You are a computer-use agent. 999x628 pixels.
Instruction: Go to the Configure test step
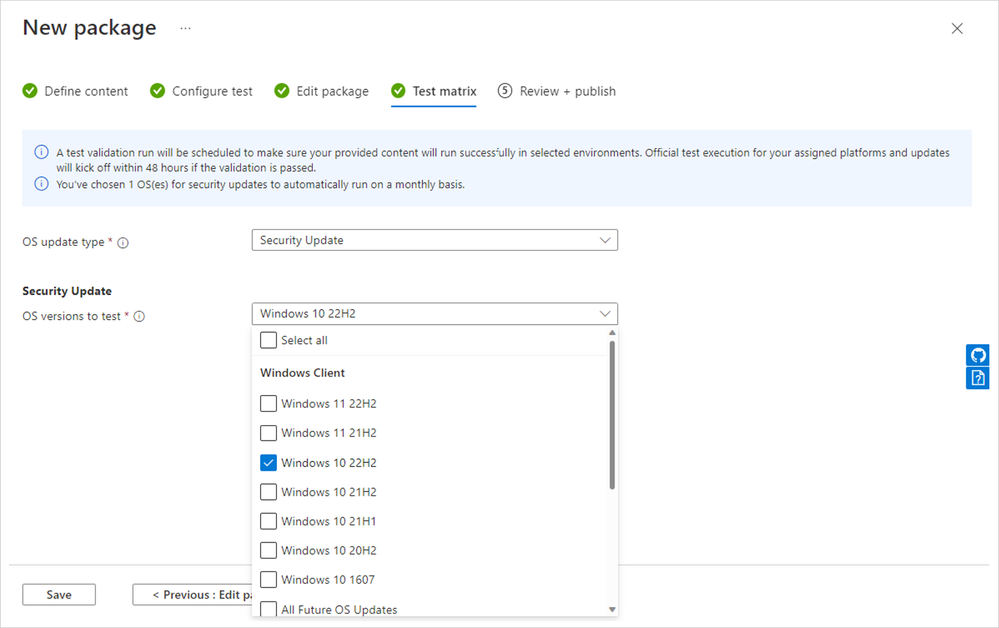pos(201,91)
